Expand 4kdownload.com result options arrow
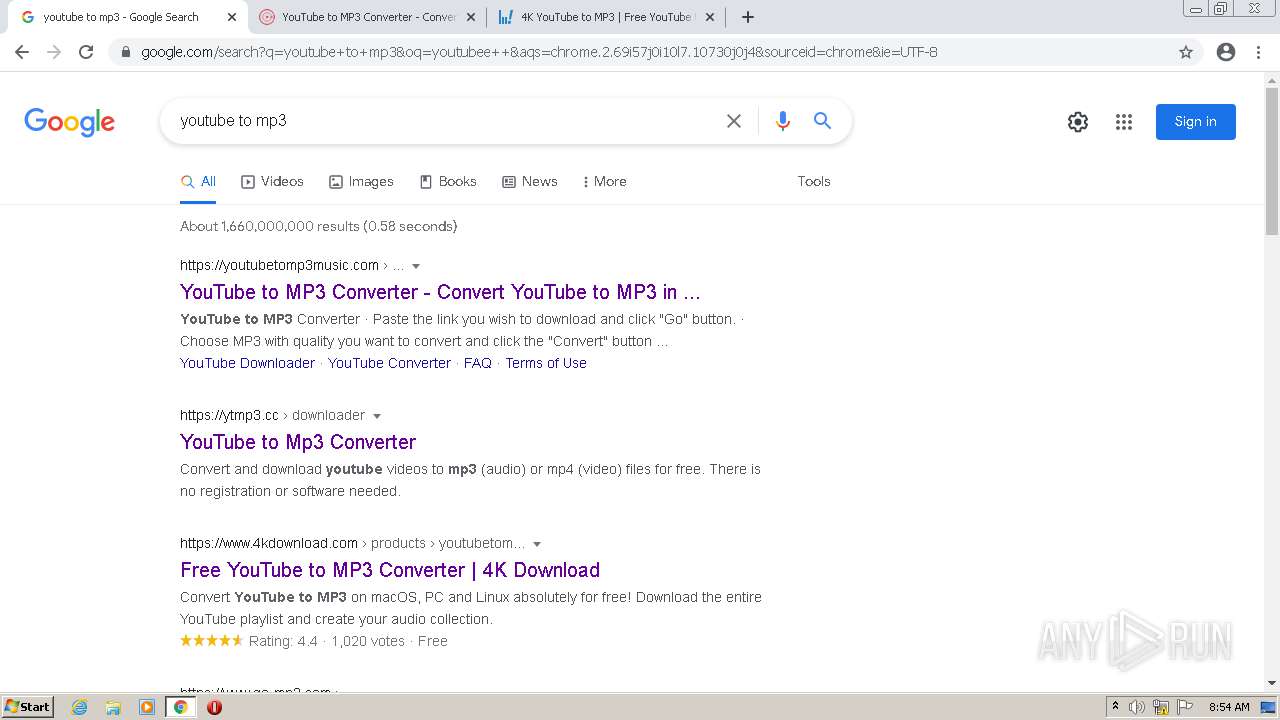 (537, 544)
